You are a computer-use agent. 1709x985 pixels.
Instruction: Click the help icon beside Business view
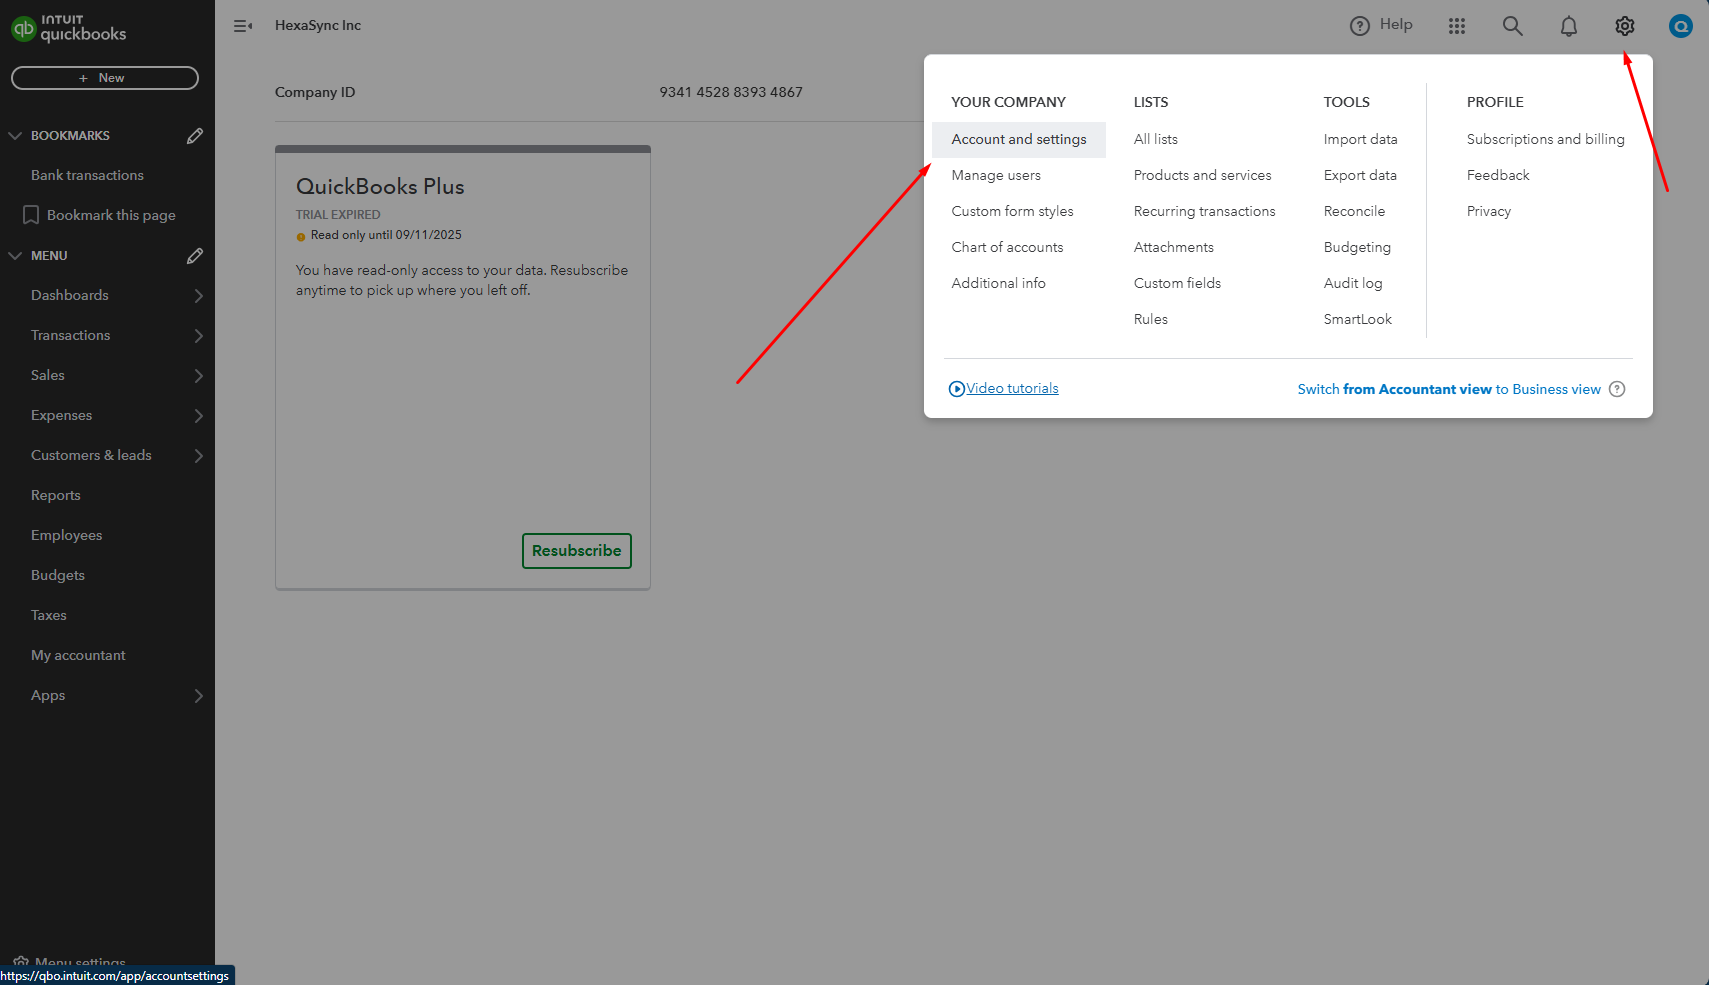(1617, 389)
